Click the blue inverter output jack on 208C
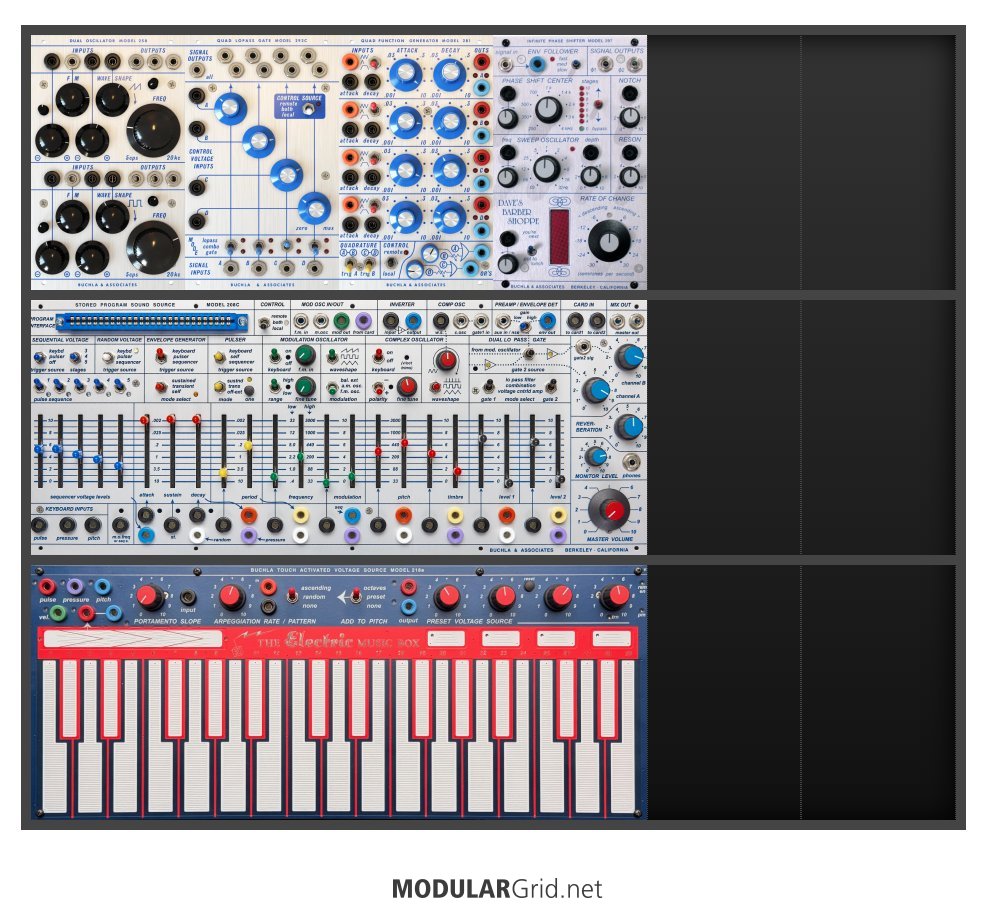The width and height of the screenshot is (996, 910). point(414,321)
